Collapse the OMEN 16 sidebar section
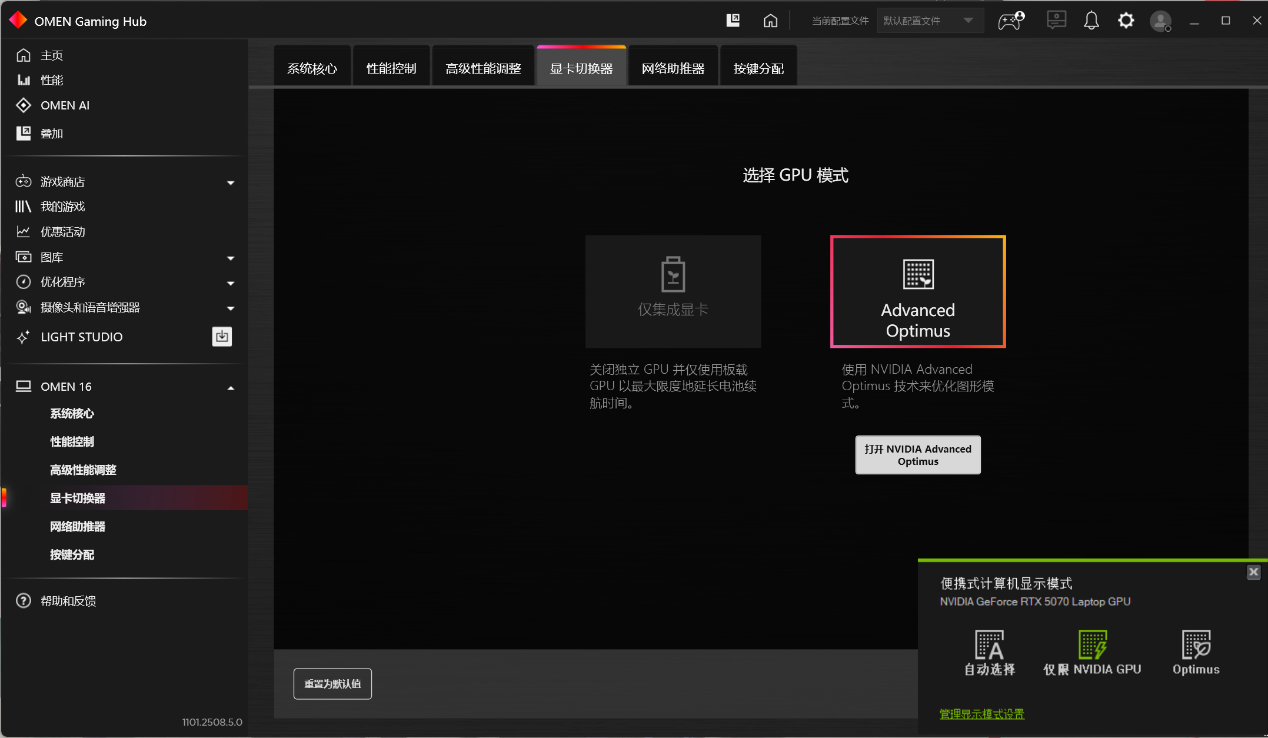The height and width of the screenshot is (738, 1268). pos(230,387)
